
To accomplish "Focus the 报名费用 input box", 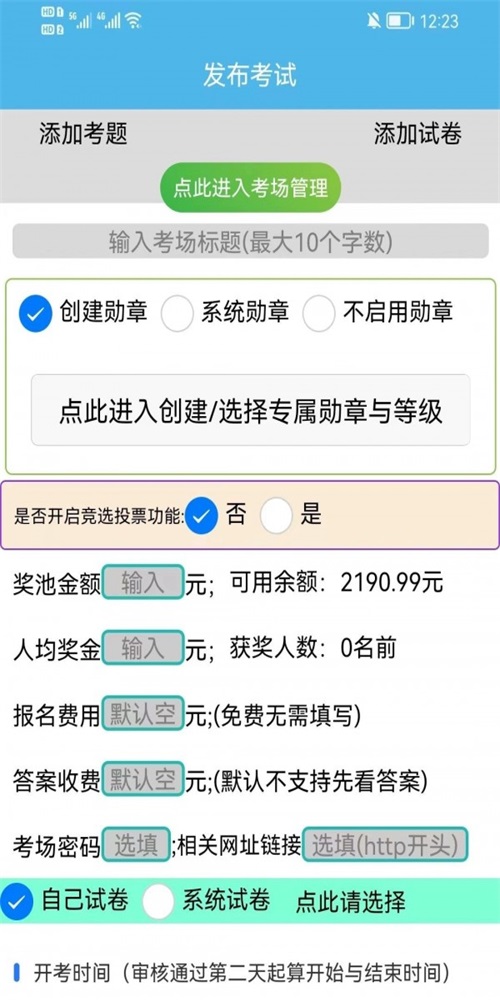I will (x=143, y=714).
